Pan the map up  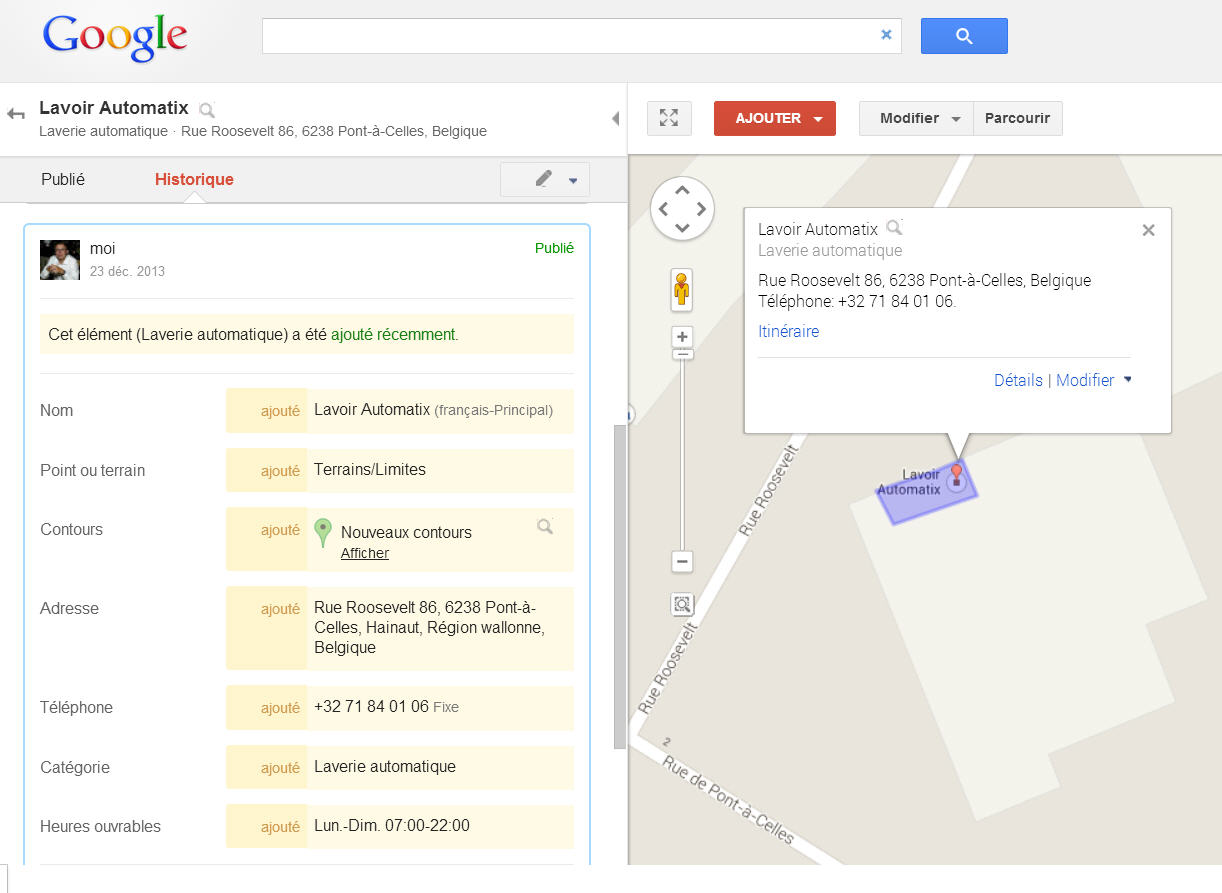click(x=682, y=190)
